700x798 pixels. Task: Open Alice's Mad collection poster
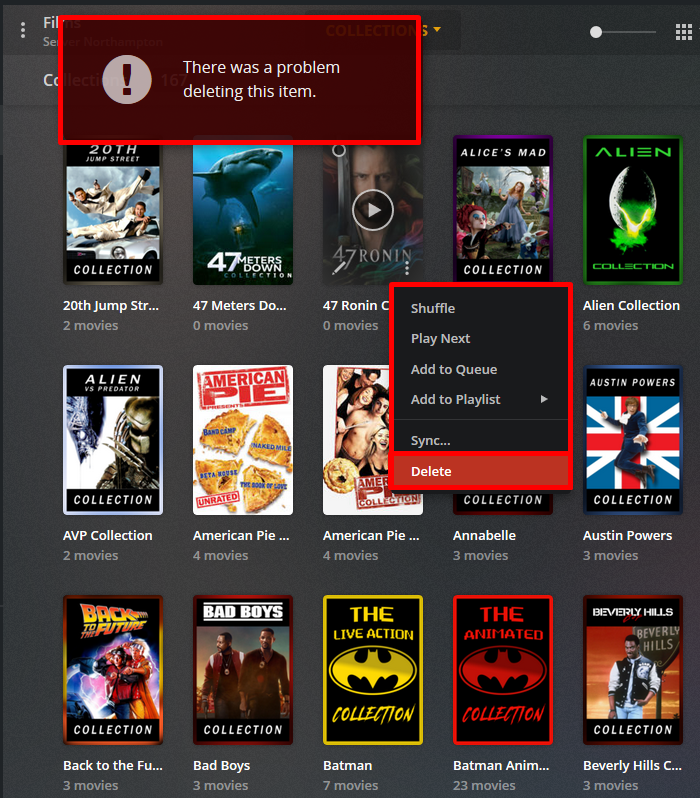[x=503, y=209]
